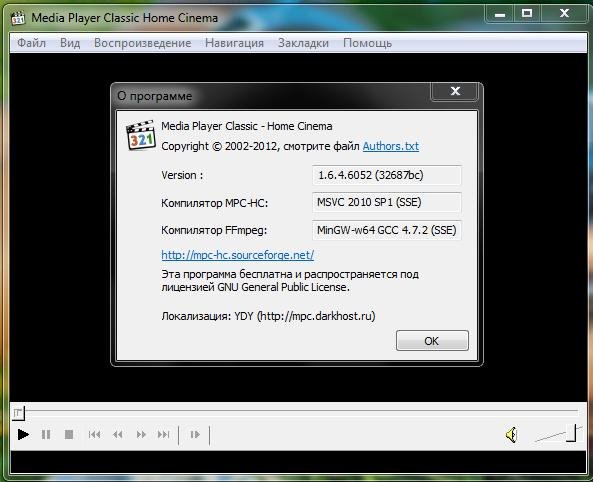This screenshot has width=593, height=482.
Task: Open the mpc-hc.sourceforge.net link
Action: coord(238,255)
